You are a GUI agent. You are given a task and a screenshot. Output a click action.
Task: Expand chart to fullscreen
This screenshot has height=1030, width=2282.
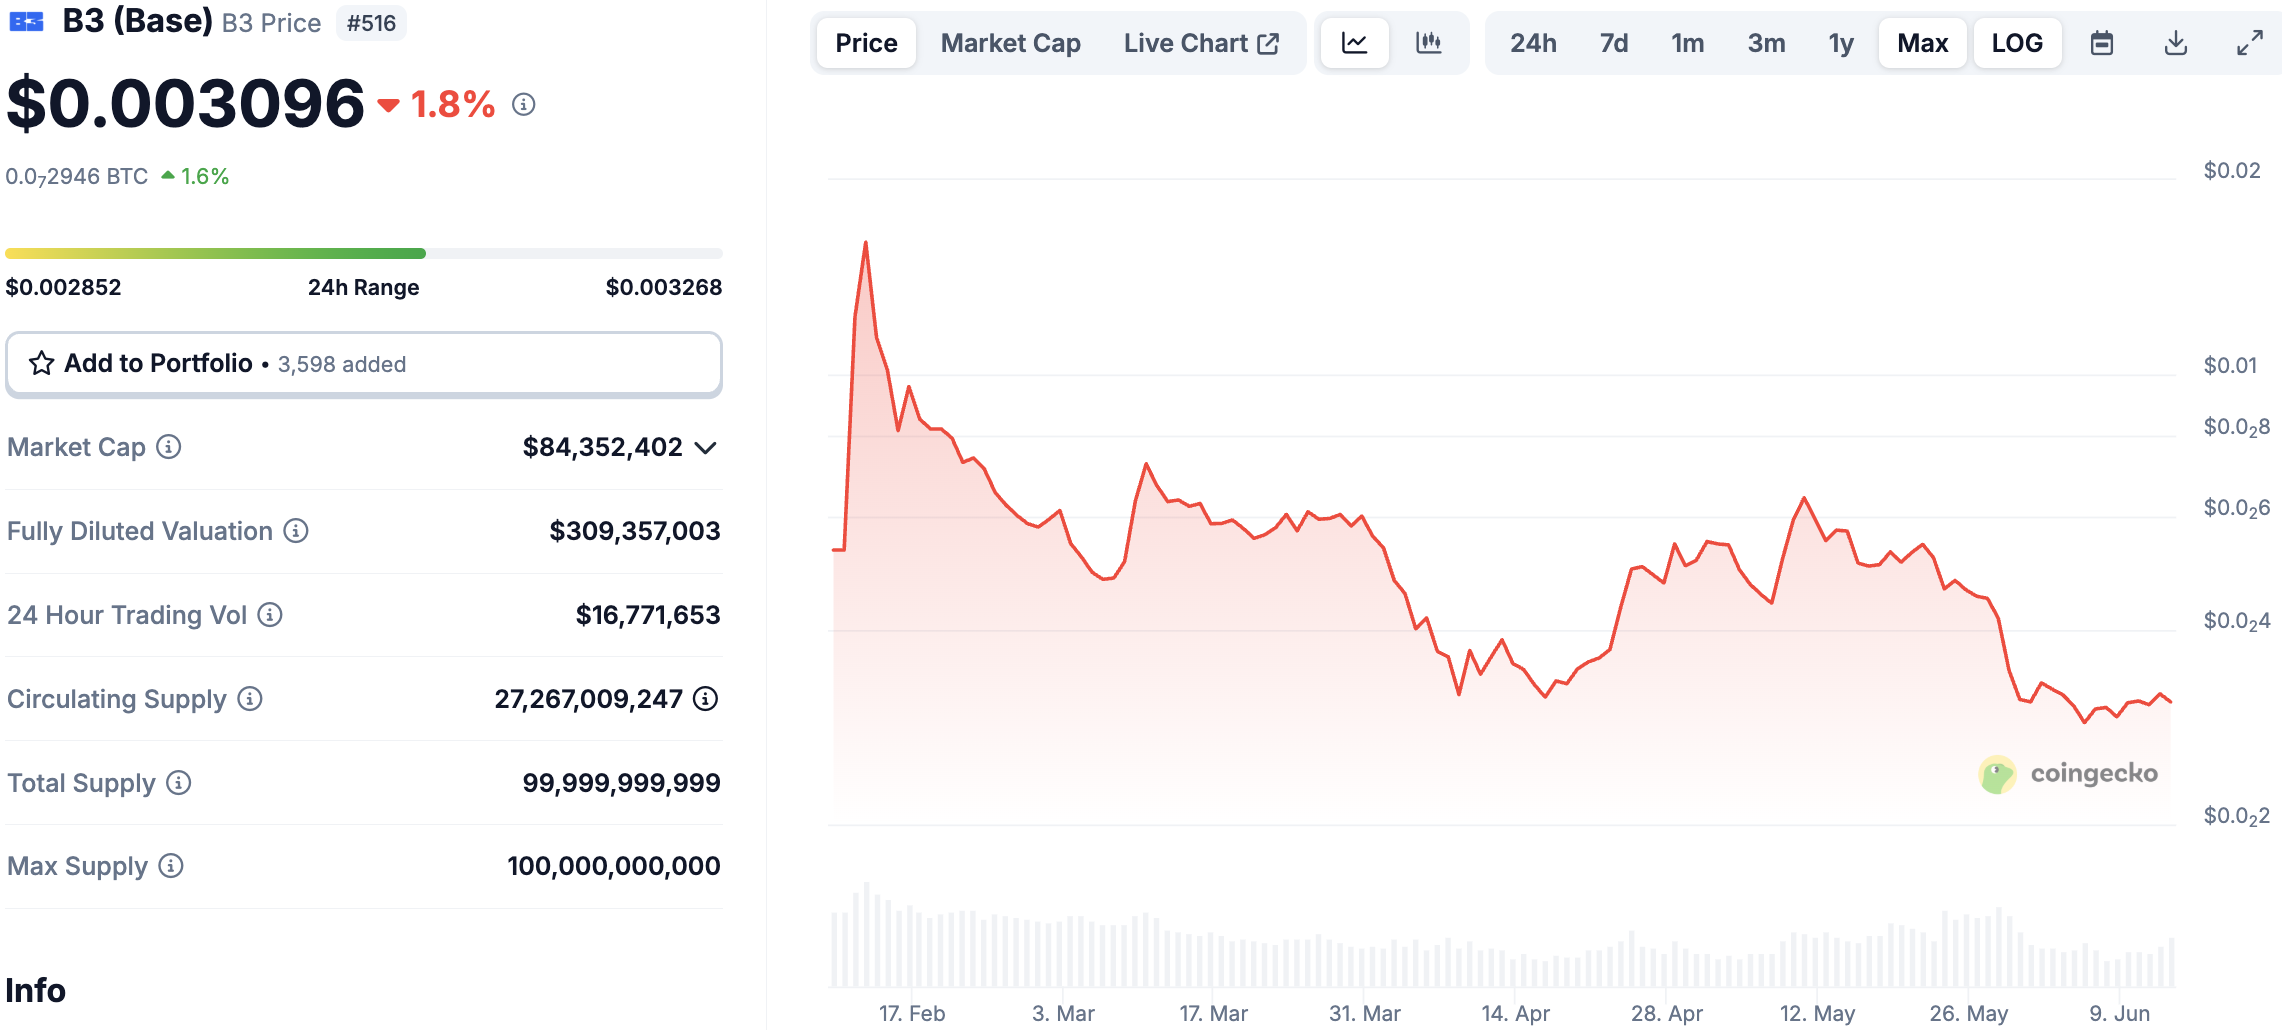(x=2250, y=43)
